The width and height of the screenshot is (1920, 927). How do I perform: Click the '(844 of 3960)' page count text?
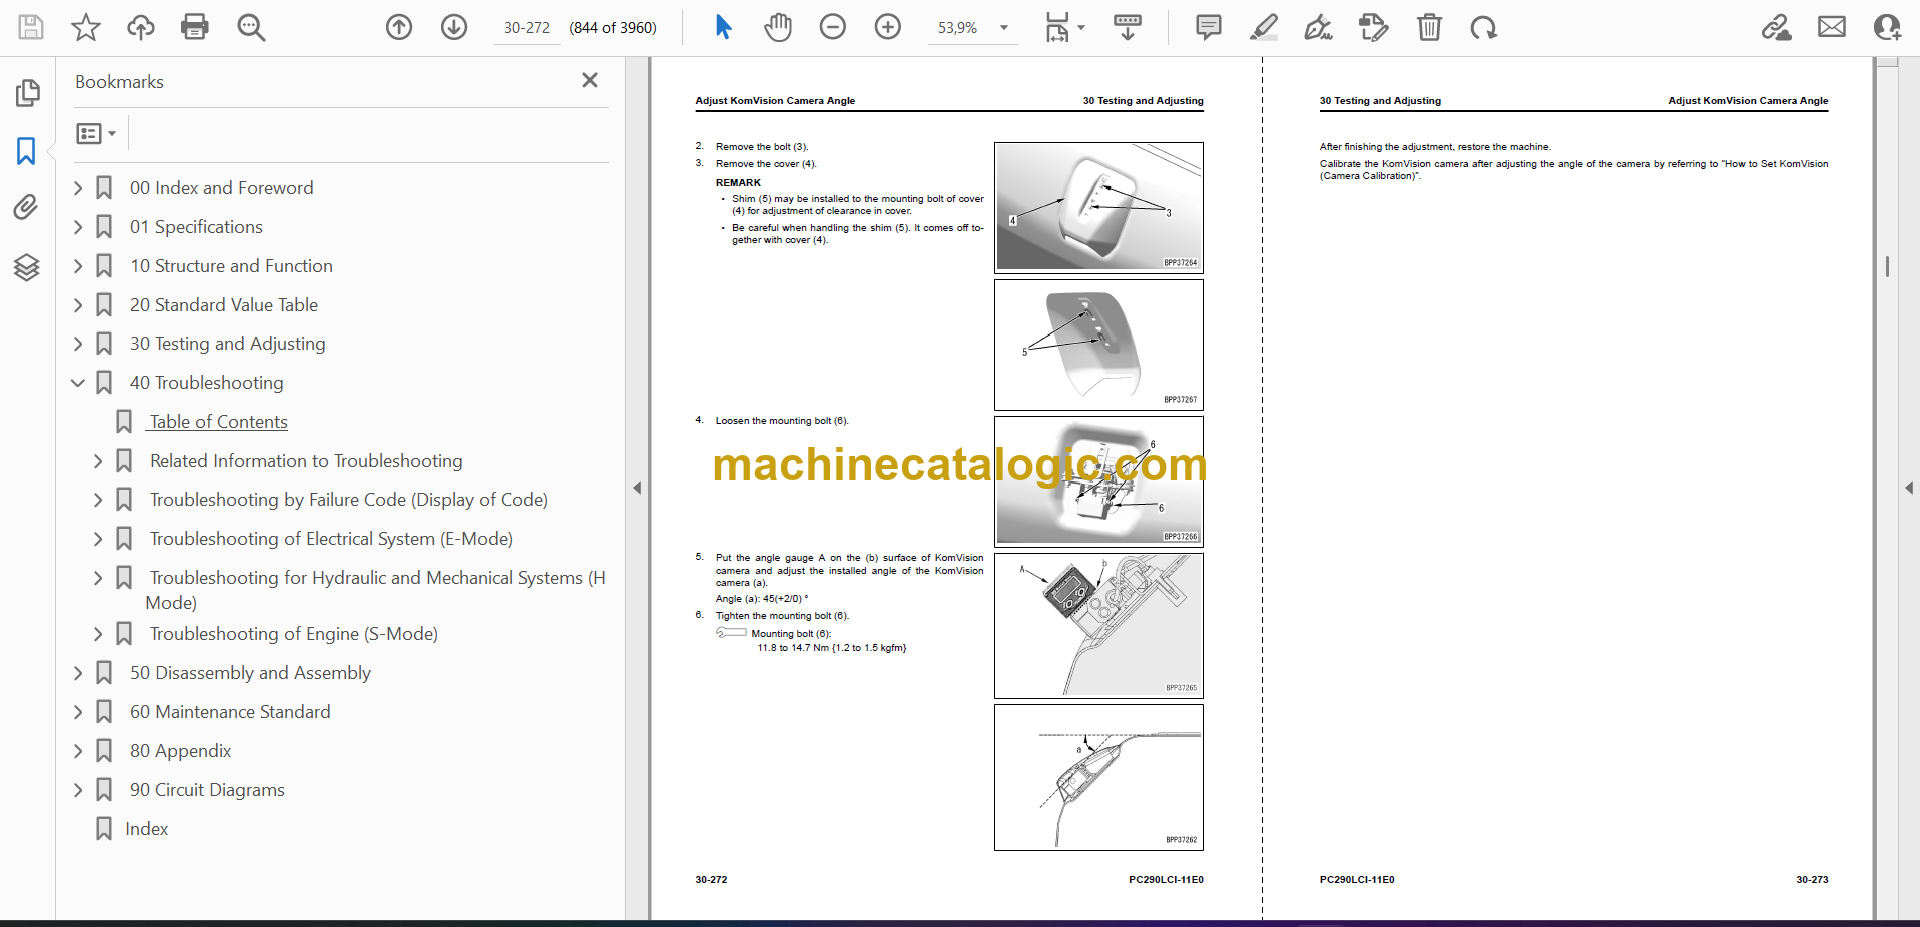pos(613,28)
